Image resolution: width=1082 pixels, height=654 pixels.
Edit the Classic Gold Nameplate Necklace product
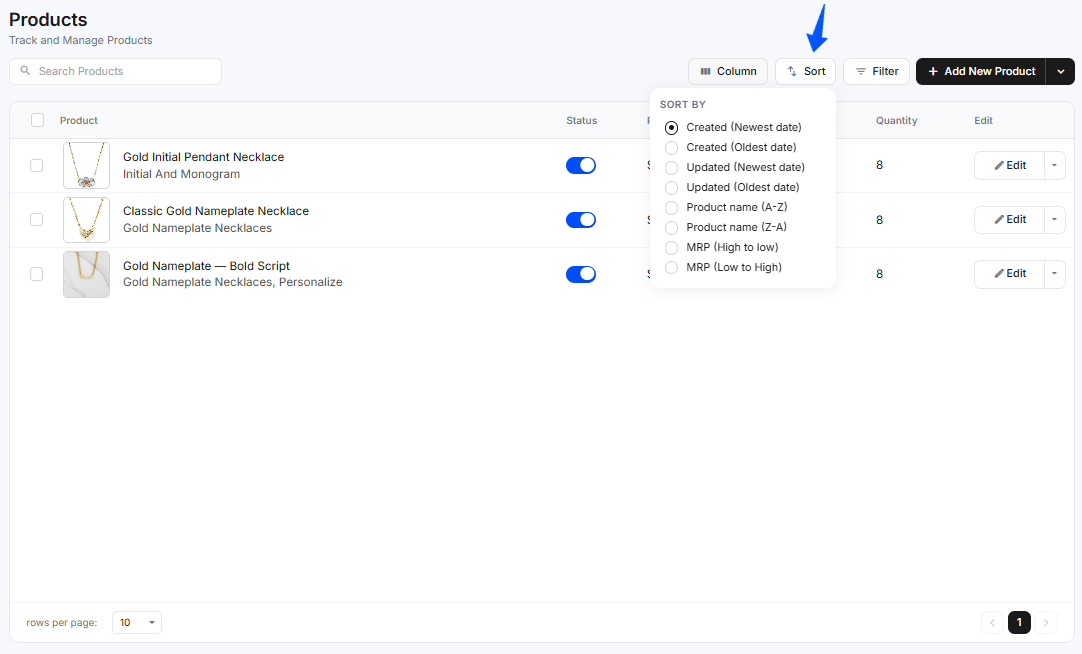[x=1009, y=219]
